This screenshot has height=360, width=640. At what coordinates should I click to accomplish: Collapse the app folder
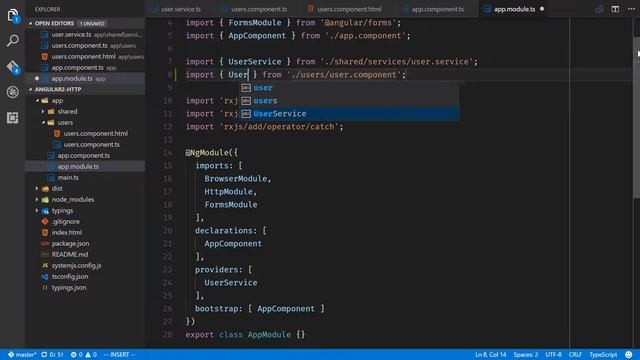(37, 100)
